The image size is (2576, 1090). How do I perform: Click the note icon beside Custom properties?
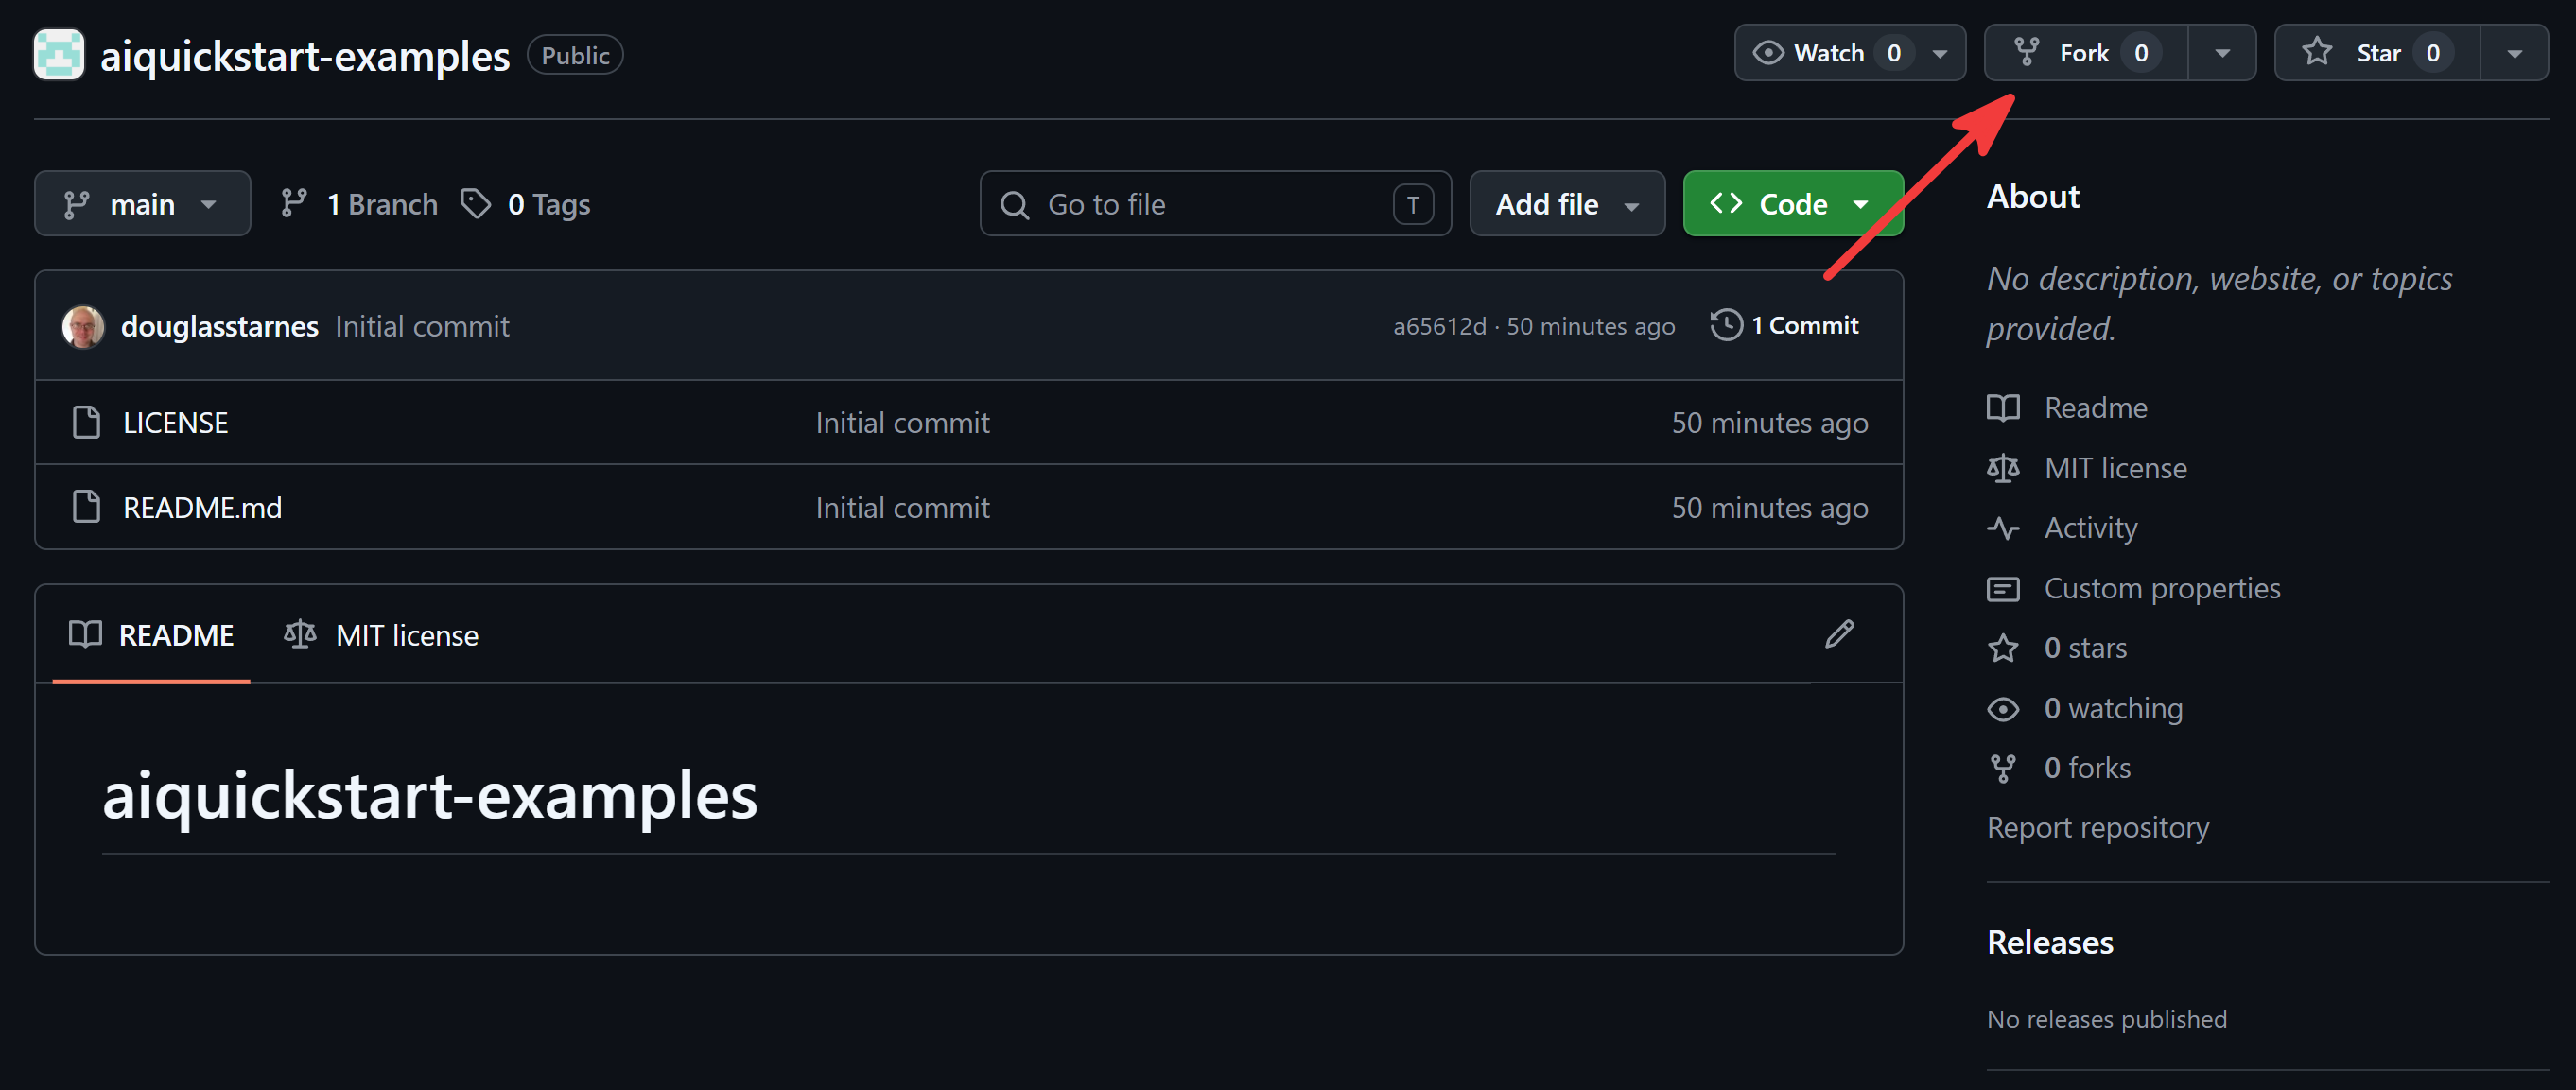pos(2003,588)
